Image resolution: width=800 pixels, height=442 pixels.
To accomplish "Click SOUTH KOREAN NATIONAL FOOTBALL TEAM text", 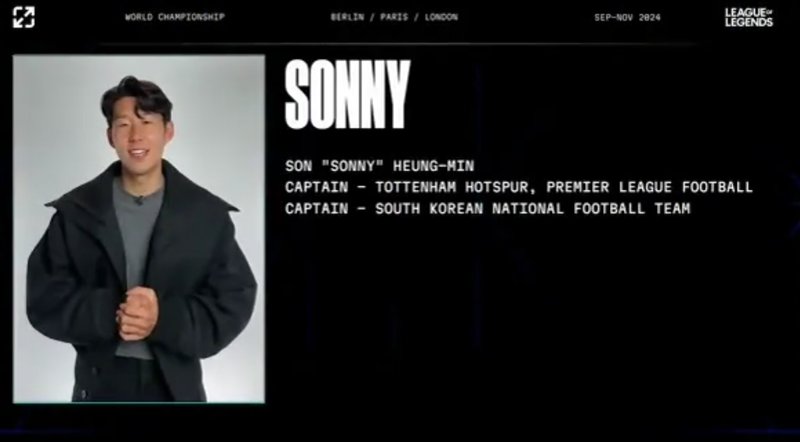I will point(533,209).
